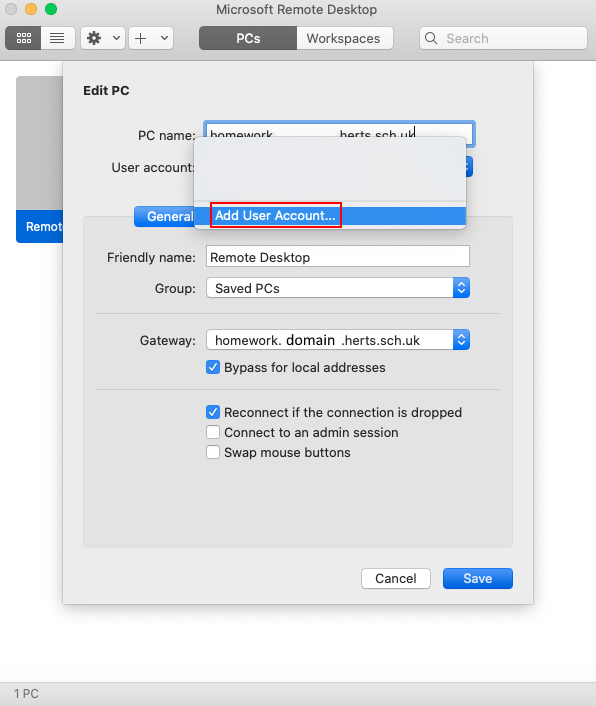The image size is (596, 706).
Task: Check Swap mouse buttons option
Action: [x=213, y=452]
